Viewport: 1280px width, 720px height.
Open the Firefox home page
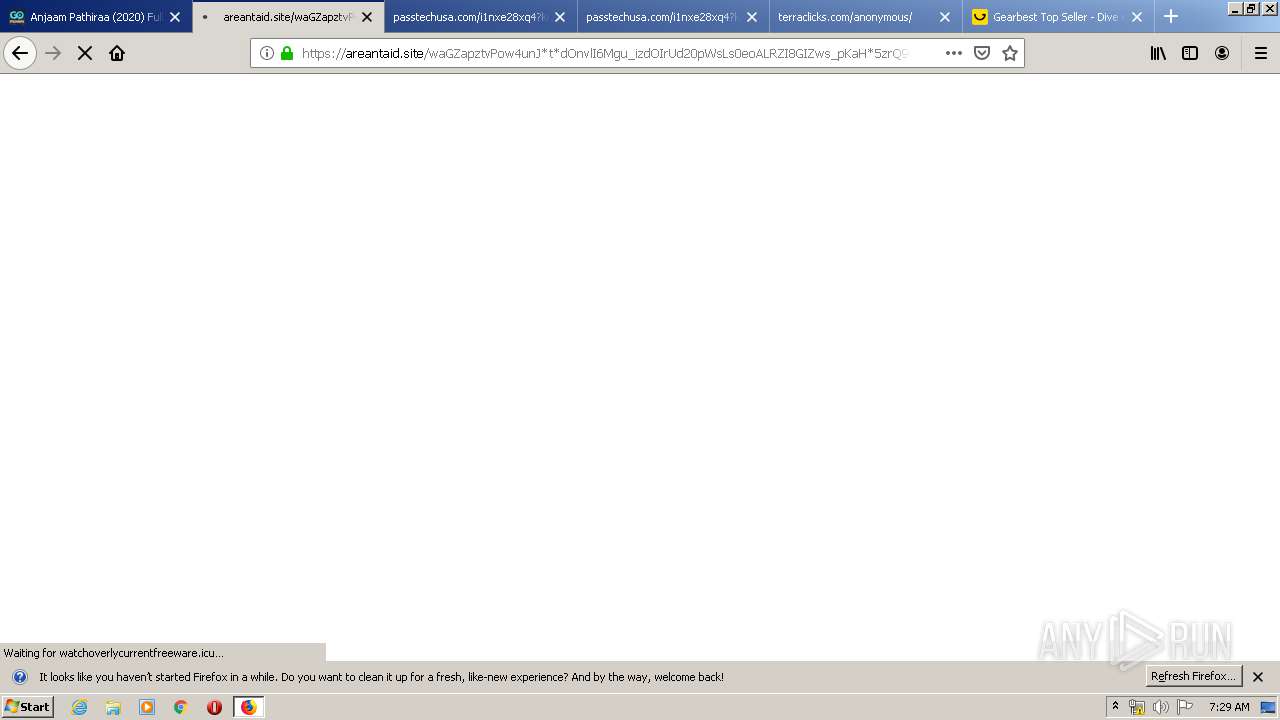pos(117,53)
